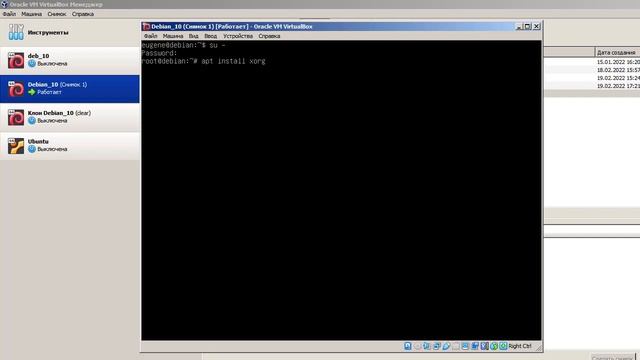Screen dimensions: 640x360
Task: Open Машина menu in VirtualBox Manager
Action: [x=31, y=14]
